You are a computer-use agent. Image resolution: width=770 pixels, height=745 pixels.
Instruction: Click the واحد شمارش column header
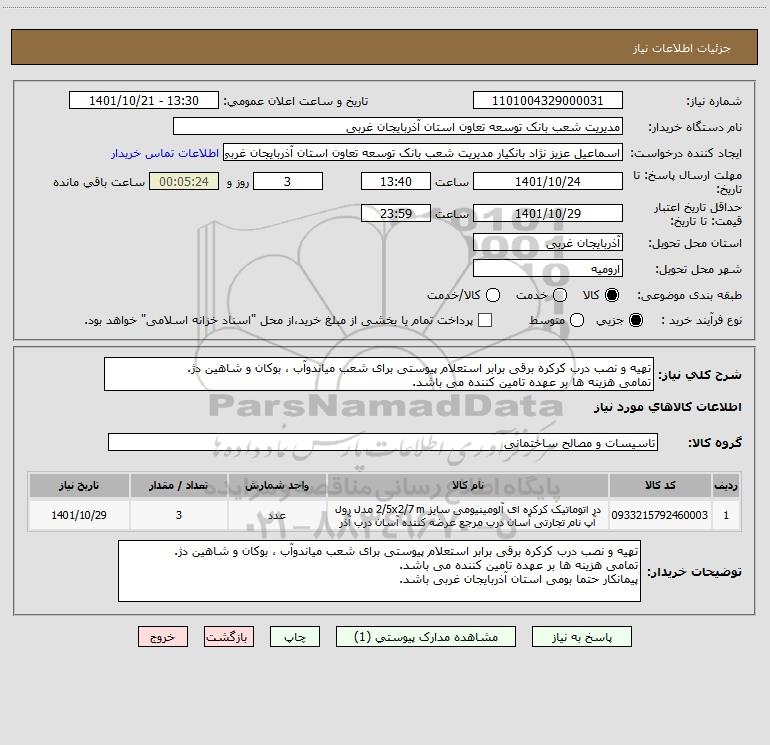point(277,485)
